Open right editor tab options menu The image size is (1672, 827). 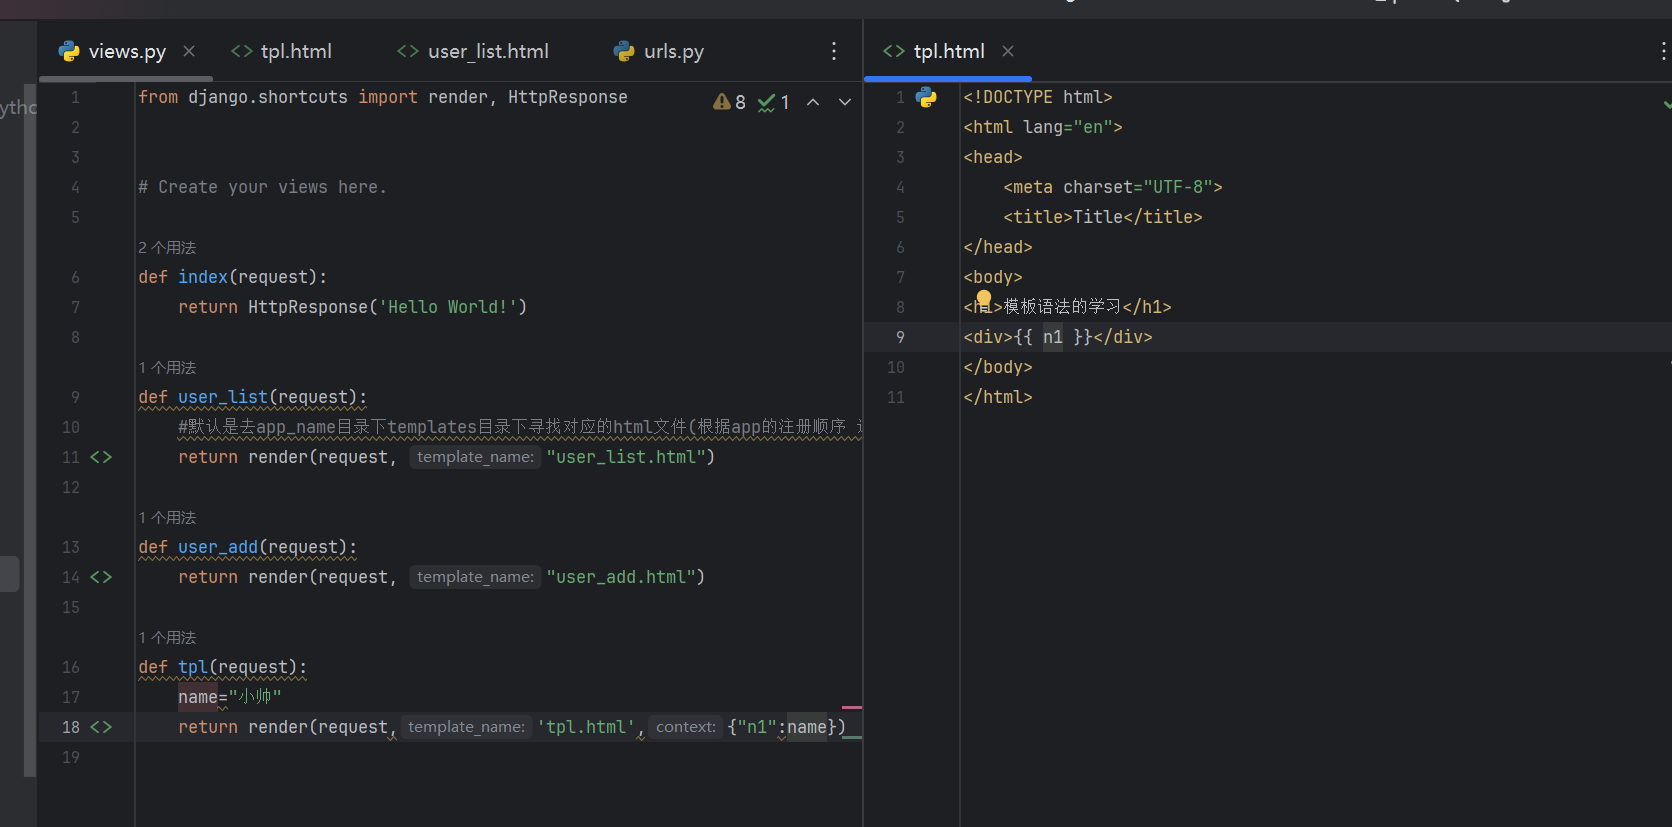click(x=1663, y=51)
